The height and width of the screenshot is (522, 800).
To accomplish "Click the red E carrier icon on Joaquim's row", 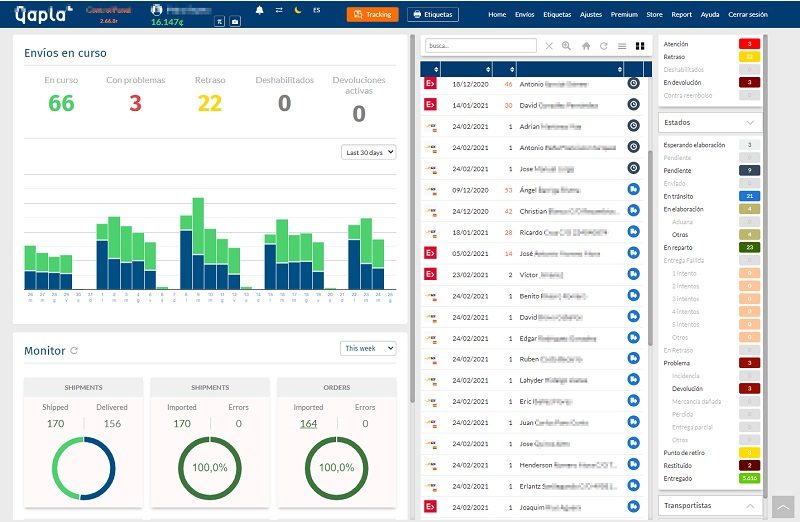I will tap(431, 507).
